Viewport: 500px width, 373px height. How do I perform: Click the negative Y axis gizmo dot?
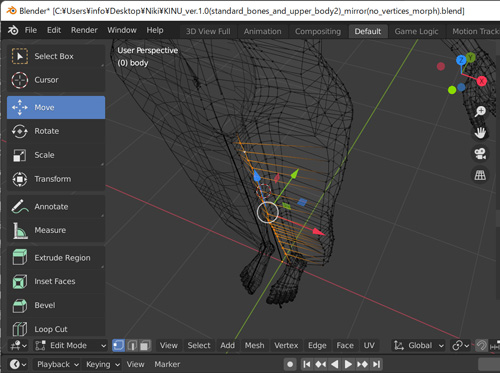click(x=452, y=90)
